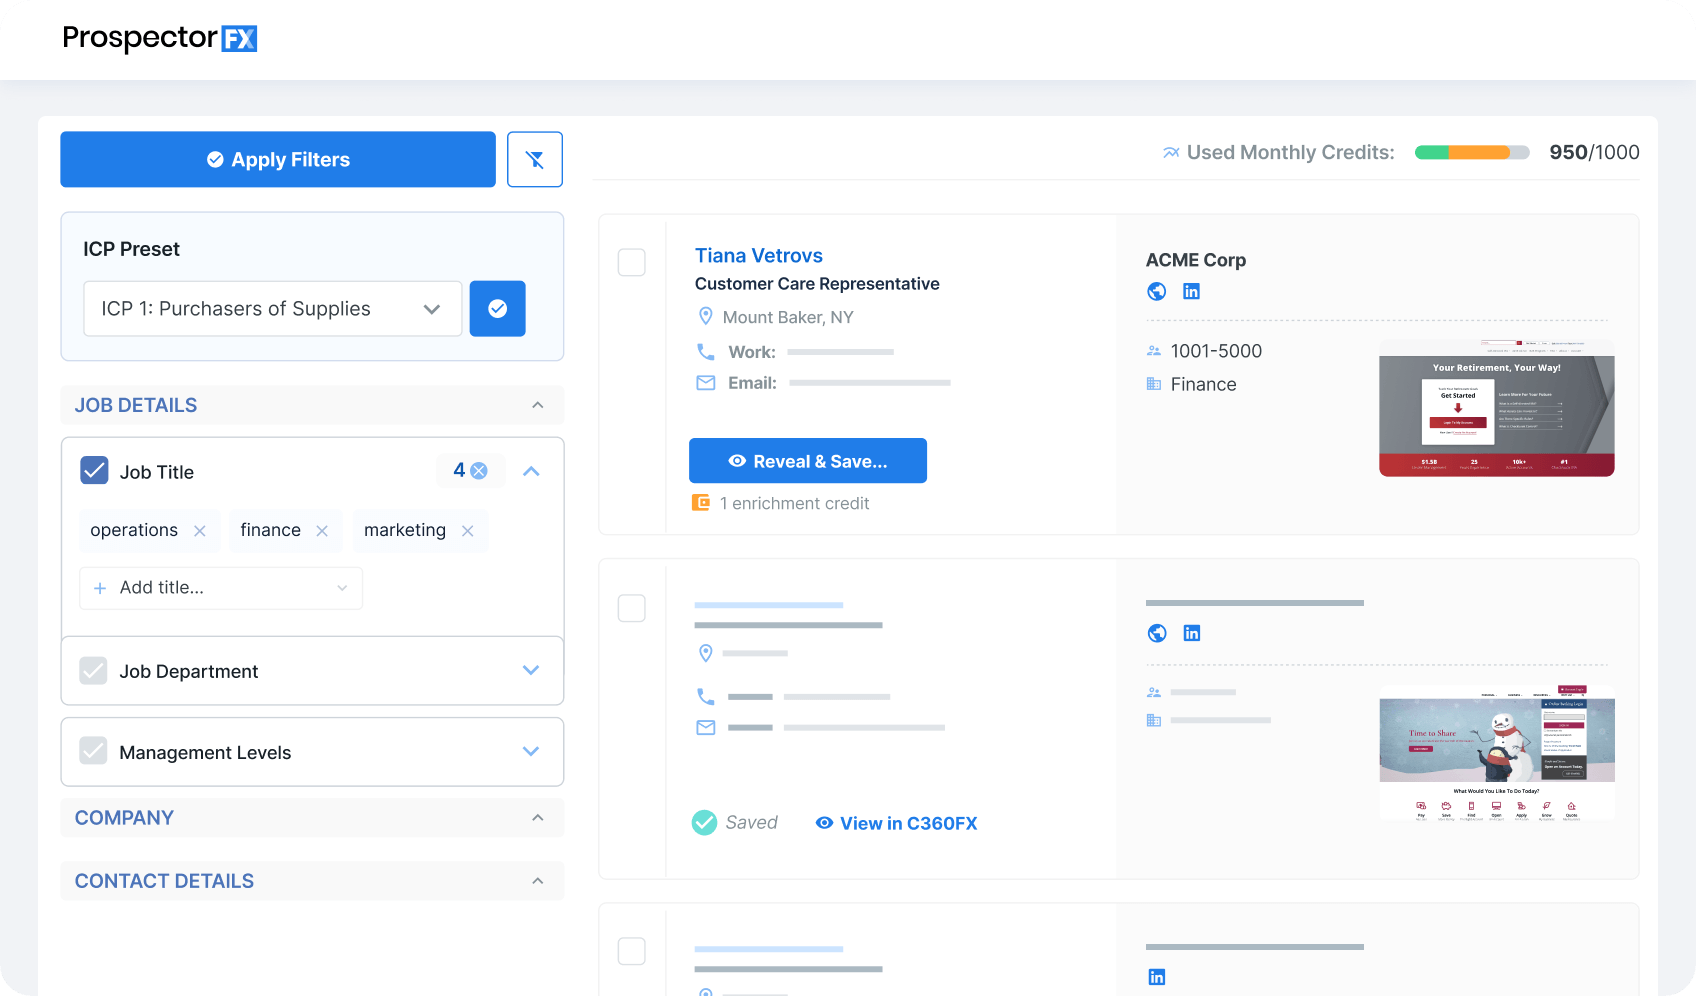This screenshot has width=1696, height=996.
Task: Expand the Management Levels section
Action: [x=531, y=751]
